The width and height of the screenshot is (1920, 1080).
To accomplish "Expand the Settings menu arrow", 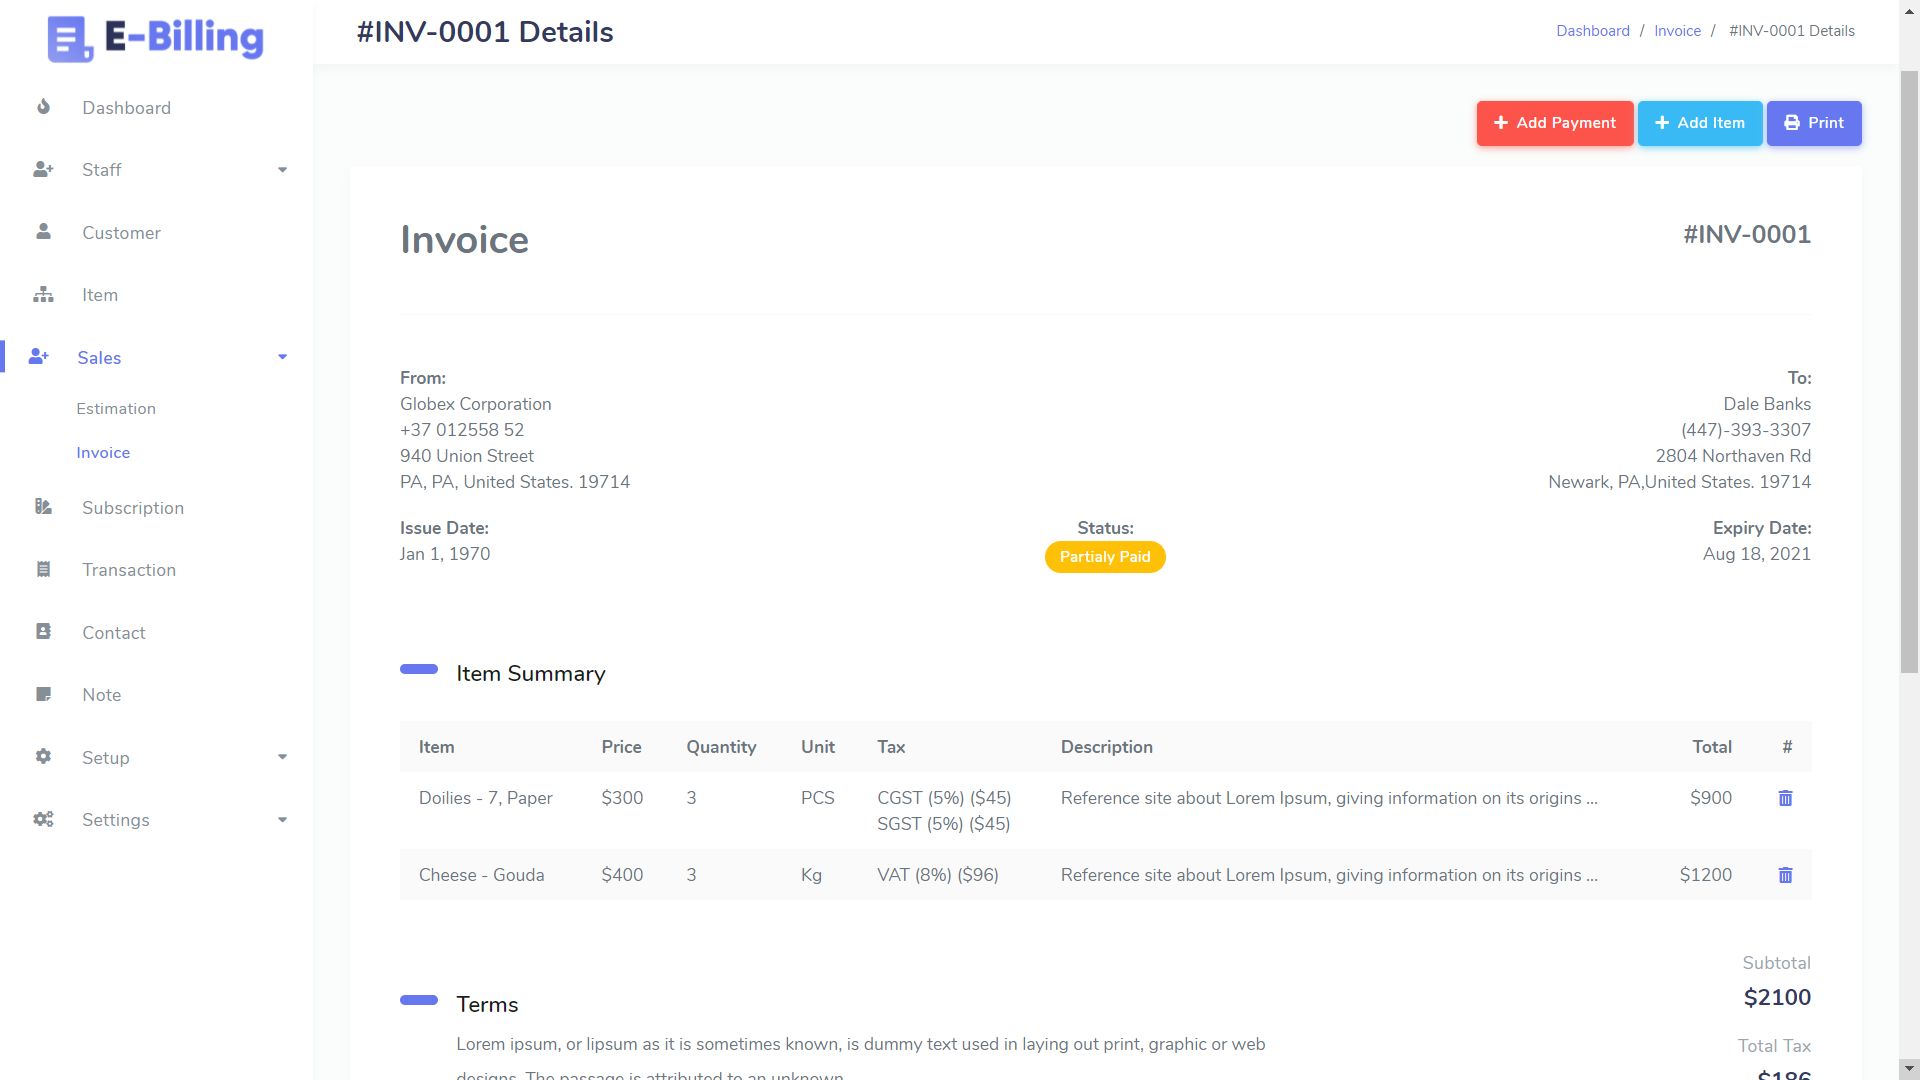I will 282,820.
